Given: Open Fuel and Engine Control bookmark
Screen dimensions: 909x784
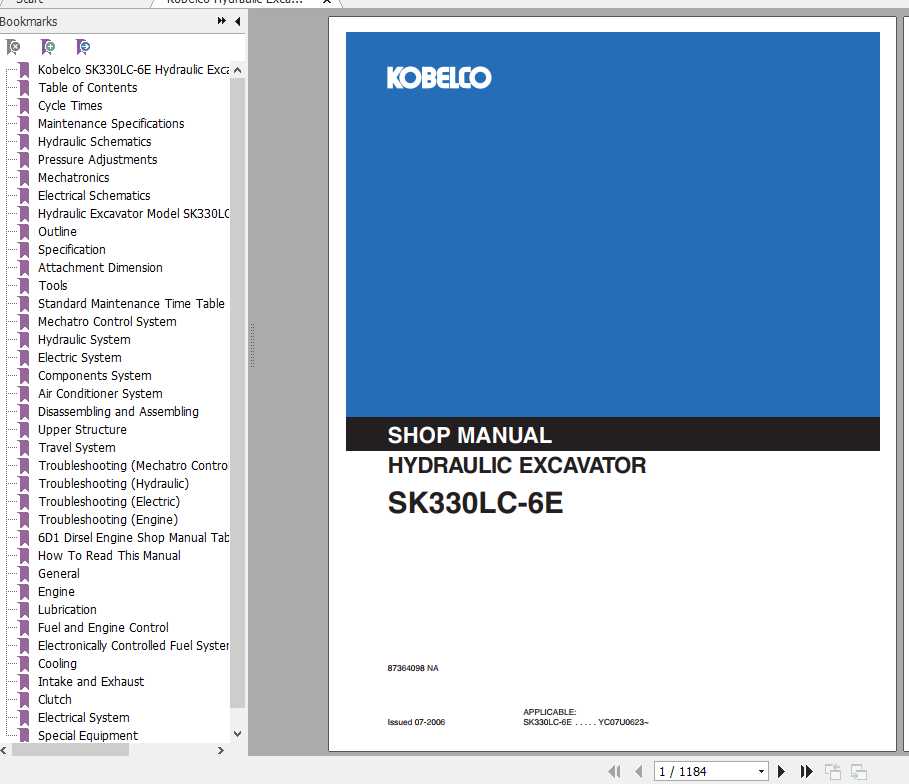Looking at the screenshot, I should tap(103, 627).
